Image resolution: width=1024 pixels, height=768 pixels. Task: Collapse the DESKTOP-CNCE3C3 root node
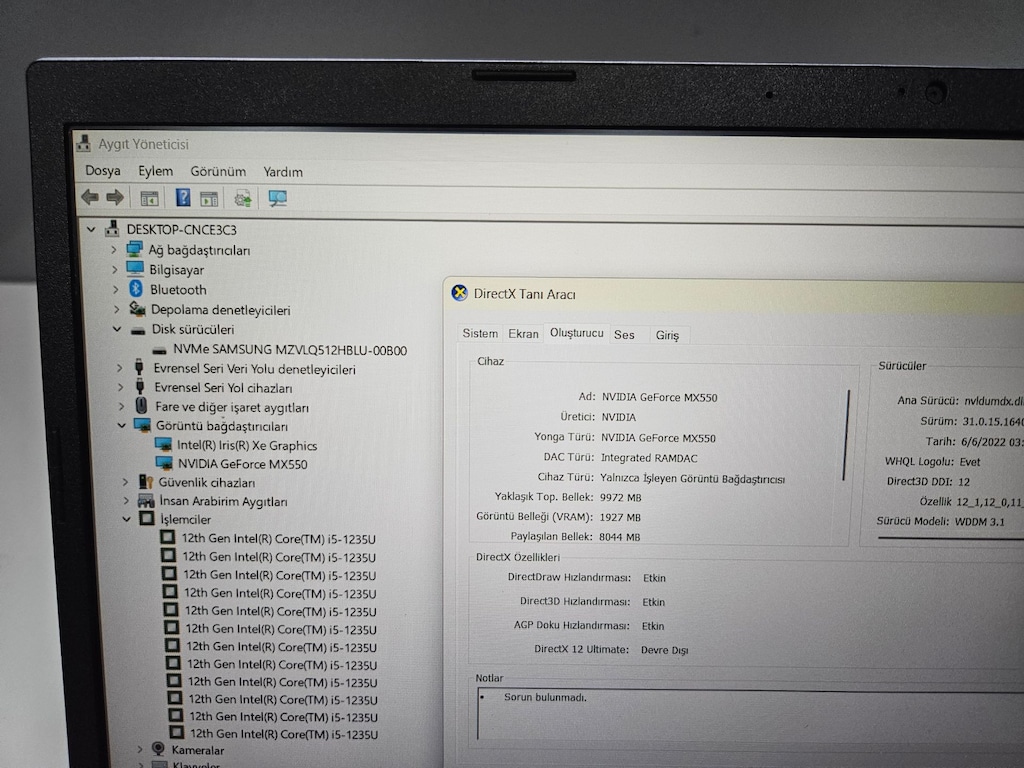[x=91, y=229]
